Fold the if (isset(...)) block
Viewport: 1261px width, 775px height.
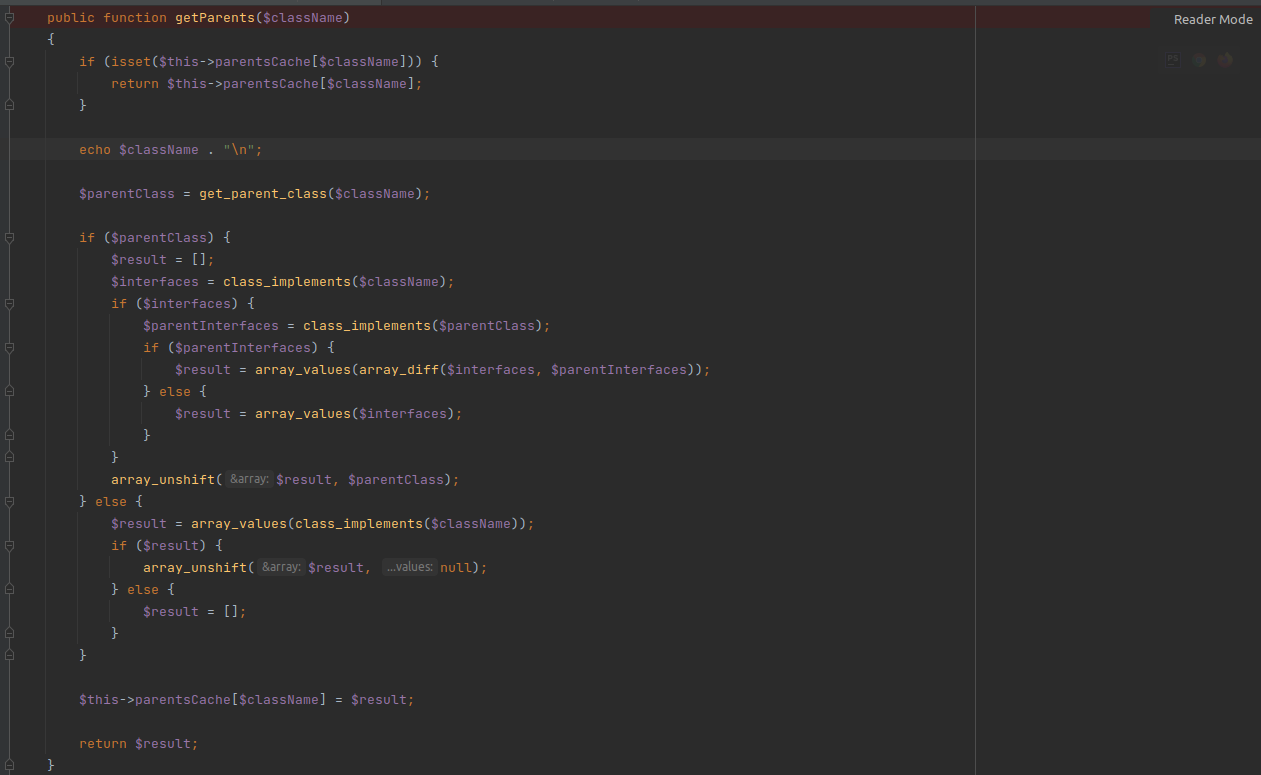9,62
